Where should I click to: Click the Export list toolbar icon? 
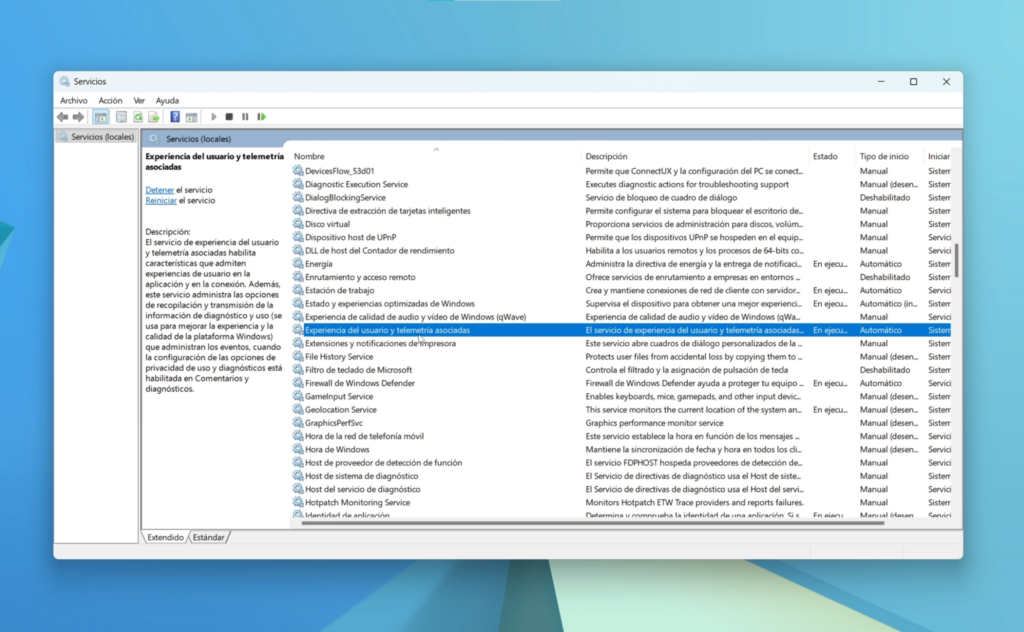[154, 117]
